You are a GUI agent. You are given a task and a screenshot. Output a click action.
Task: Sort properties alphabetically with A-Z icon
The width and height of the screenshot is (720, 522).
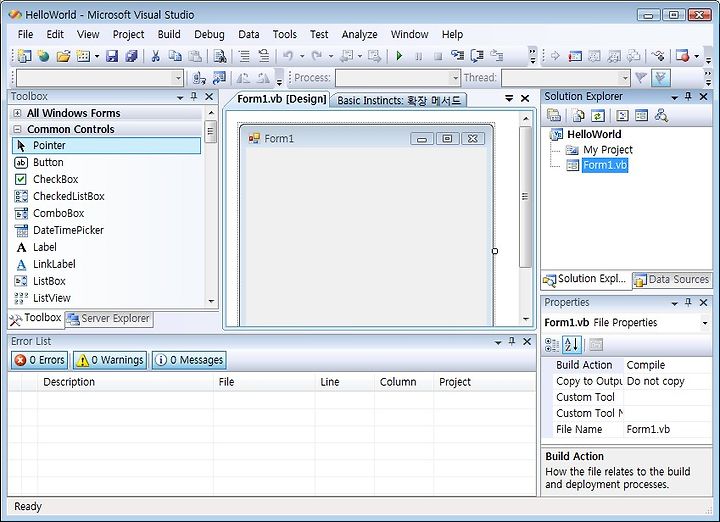572,344
